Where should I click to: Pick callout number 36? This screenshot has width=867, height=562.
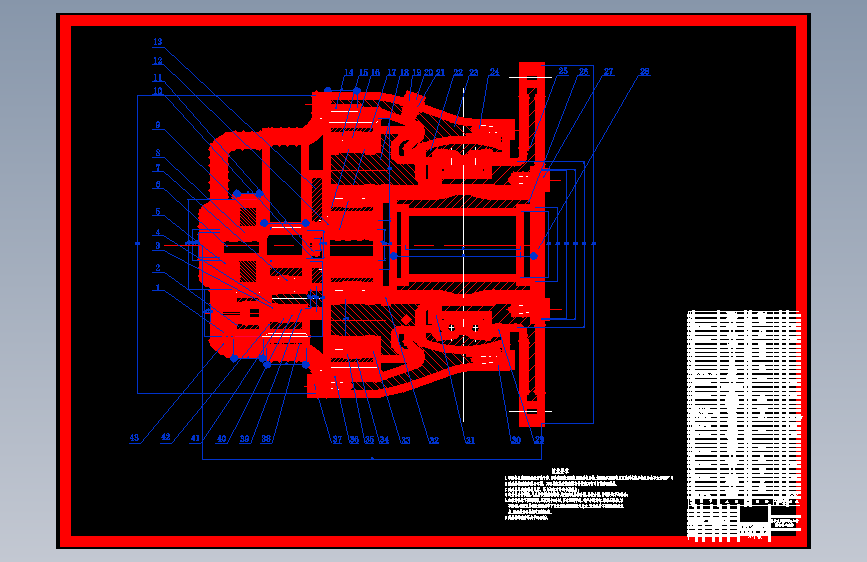point(354,440)
